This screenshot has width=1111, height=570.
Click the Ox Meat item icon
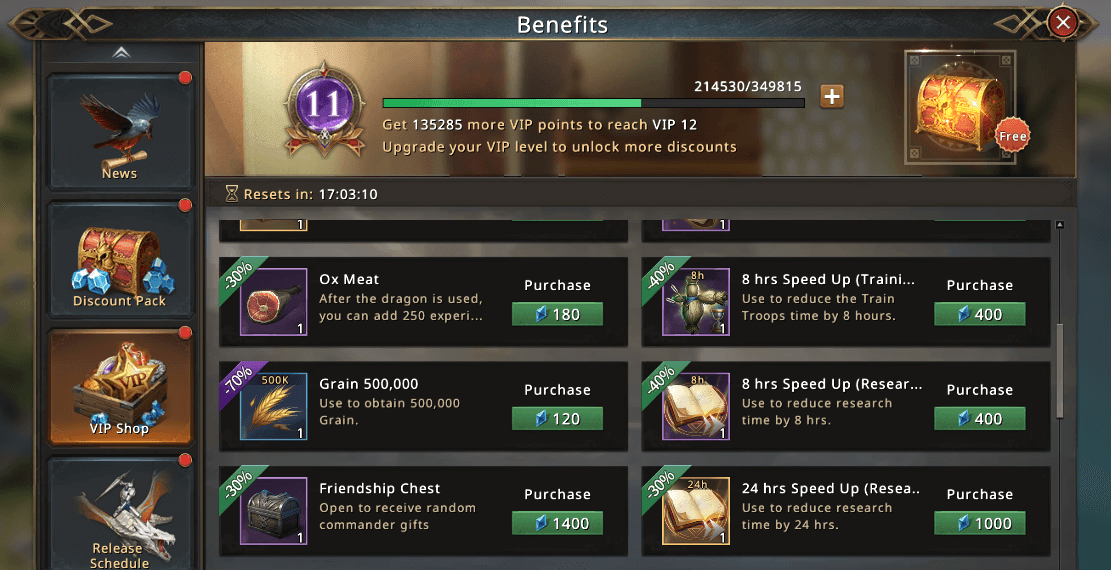[273, 302]
